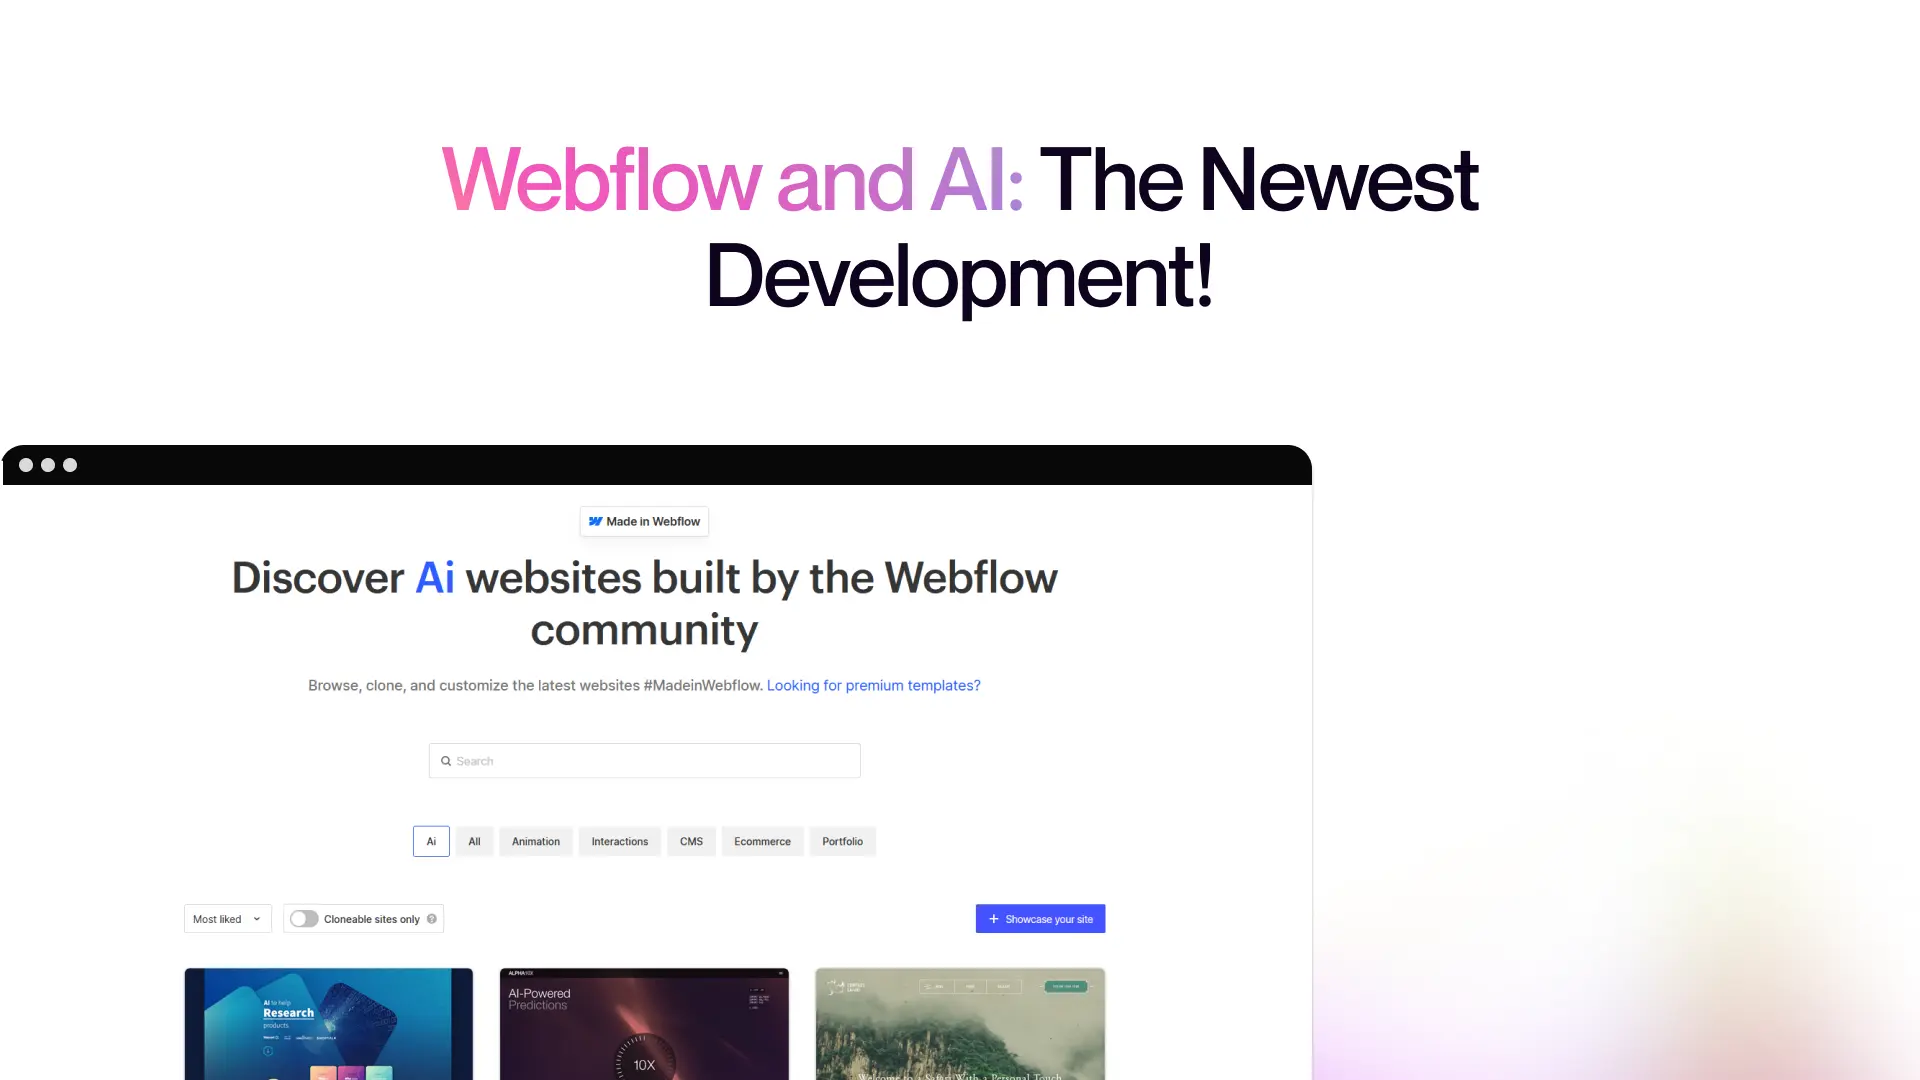Click the Animation filter tag icon
1920x1080 pixels.
tap(535, 841)
